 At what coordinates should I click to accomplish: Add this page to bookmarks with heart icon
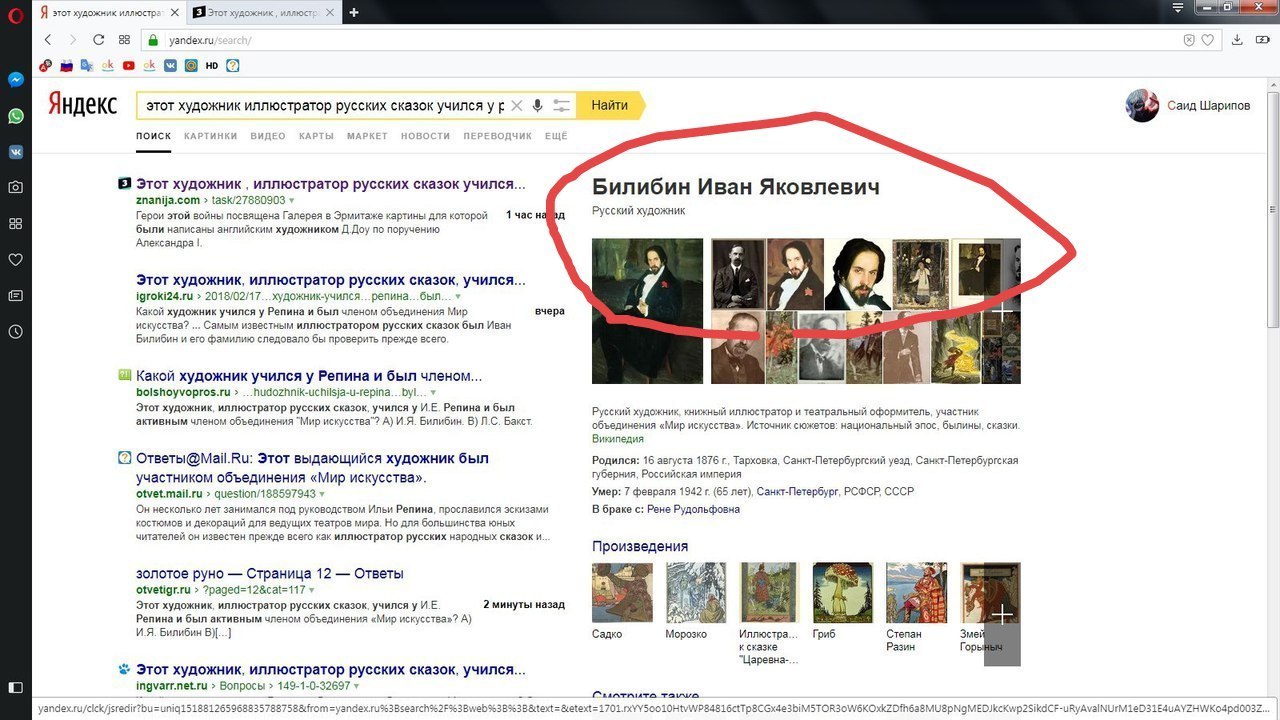[1208, 40]
